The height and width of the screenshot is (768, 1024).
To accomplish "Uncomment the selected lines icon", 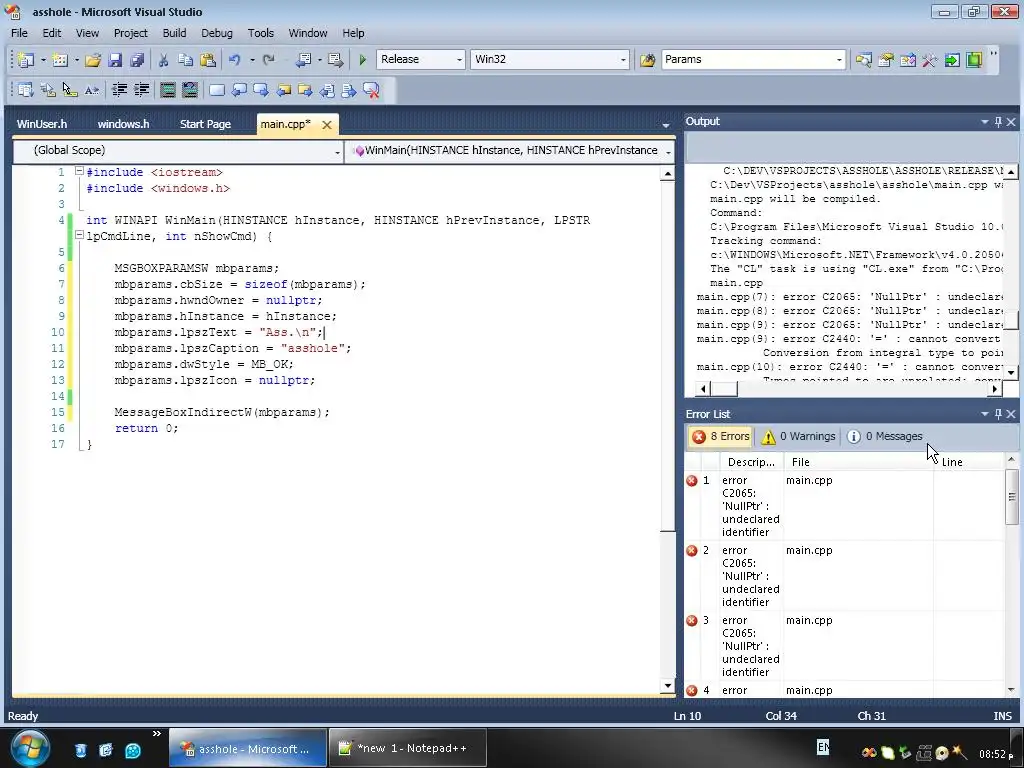I will 190,90.
